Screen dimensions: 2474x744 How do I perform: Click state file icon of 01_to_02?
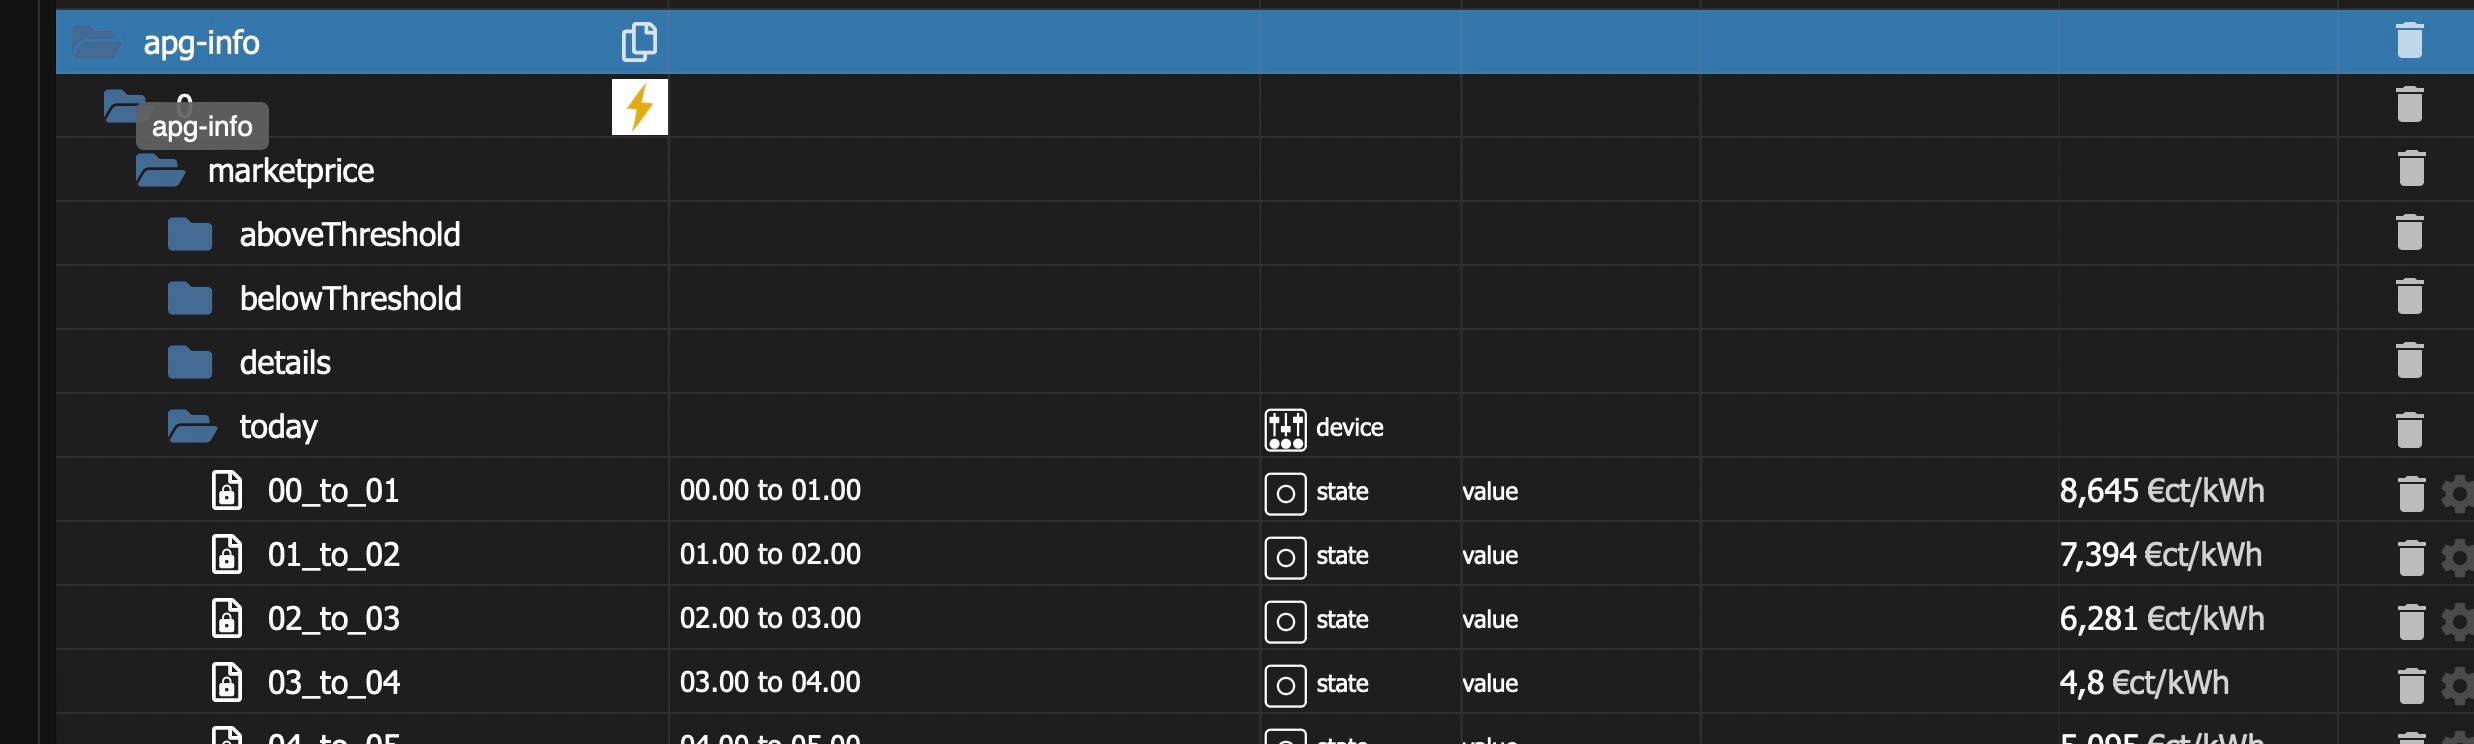(x=227, y=555)
